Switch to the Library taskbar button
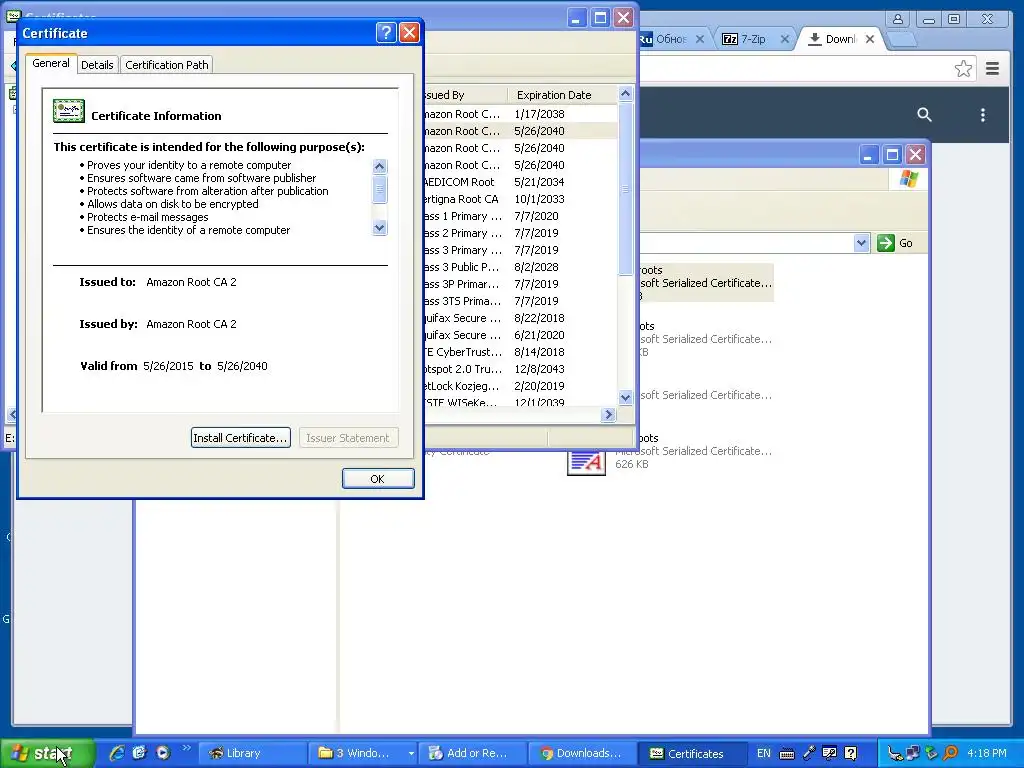The width and height of the screenshot is (1024, 768). (x=251, y=753)
